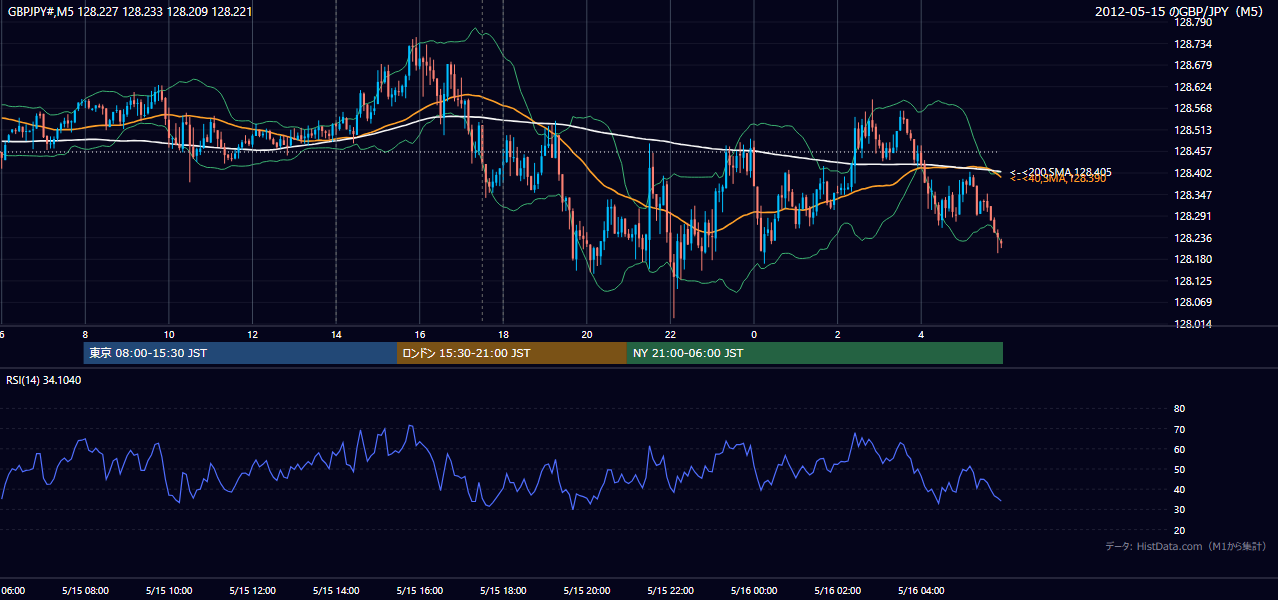This screenshot has height=600, width=1278.
Task: Click RSI scale value 30
Action: [1179, 510]
